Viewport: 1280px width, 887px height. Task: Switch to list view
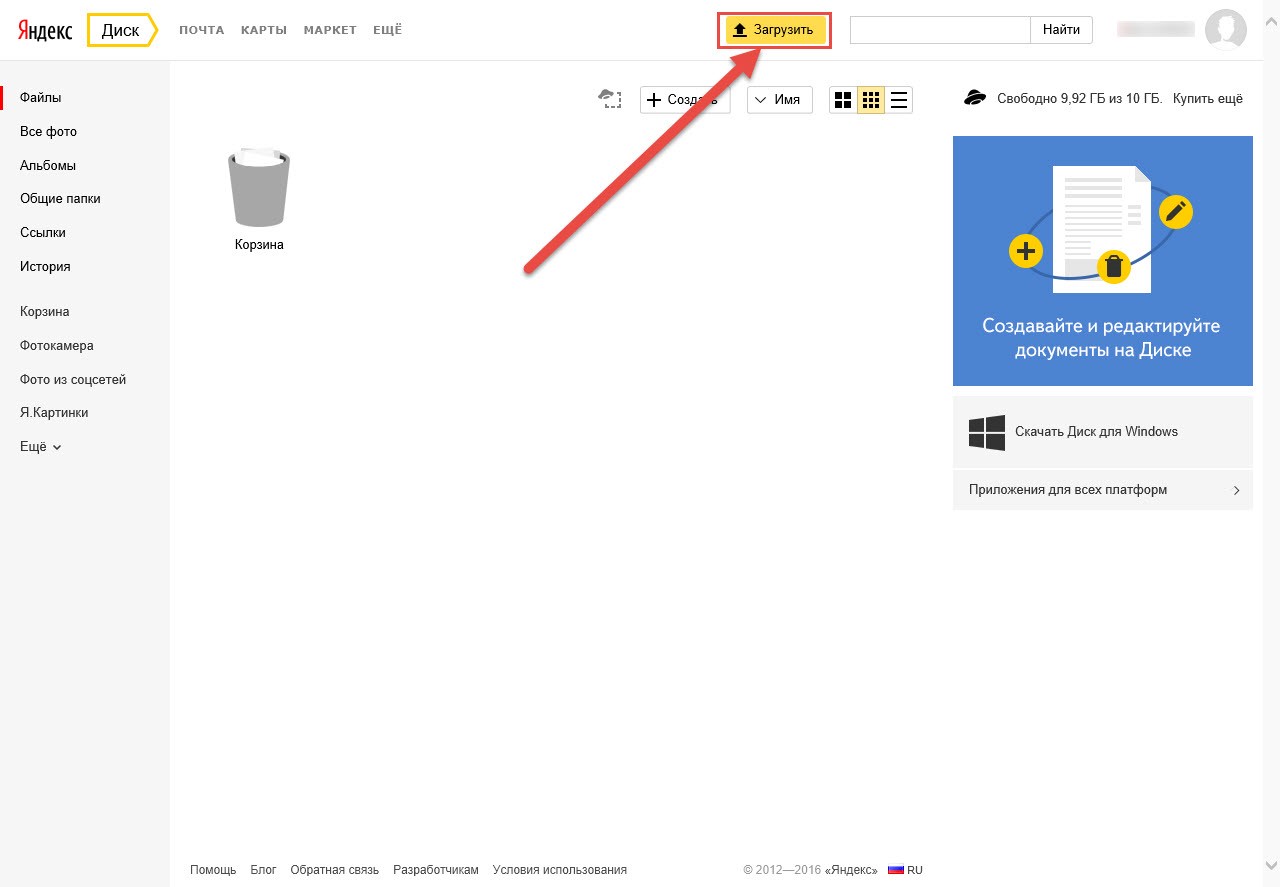(x=899, y=100)
